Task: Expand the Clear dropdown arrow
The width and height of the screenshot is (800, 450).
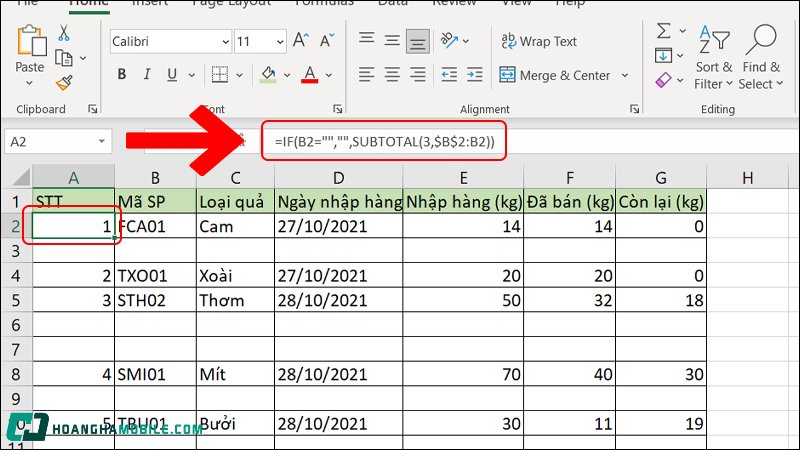Action: [x=680, y=80]
